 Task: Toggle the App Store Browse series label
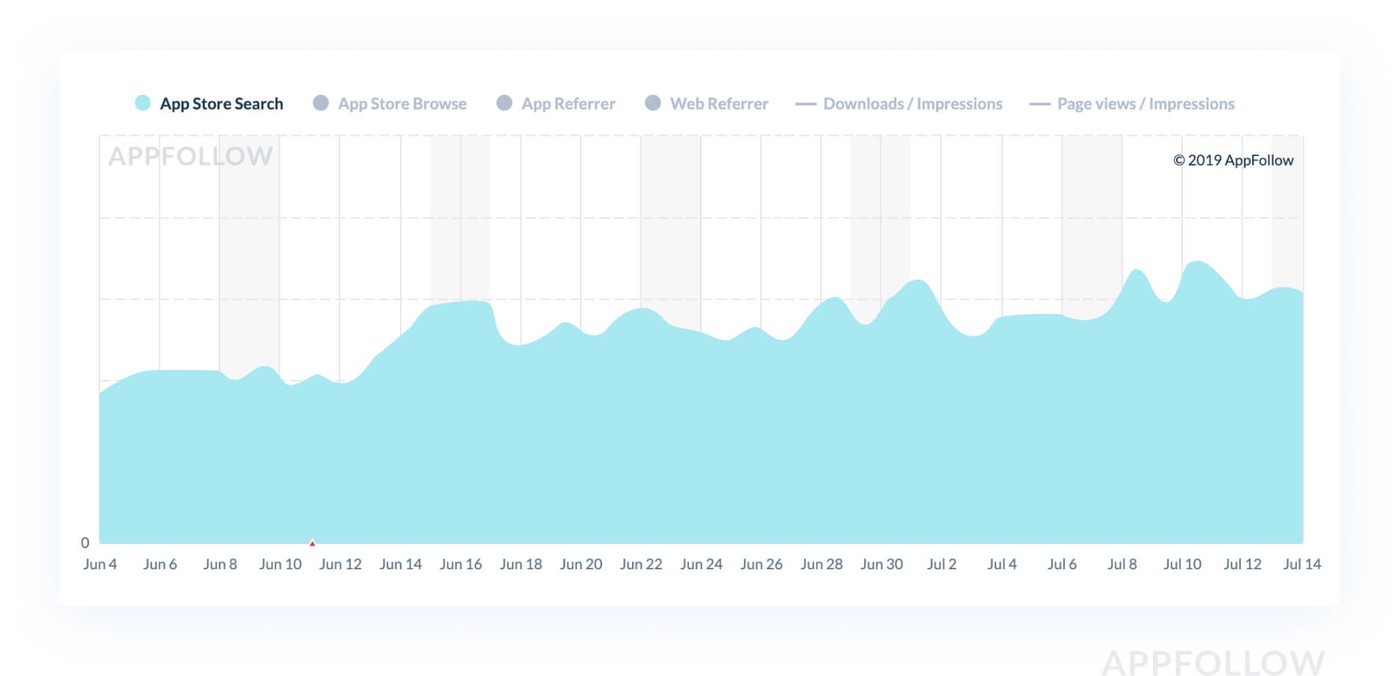click(402, 104)
